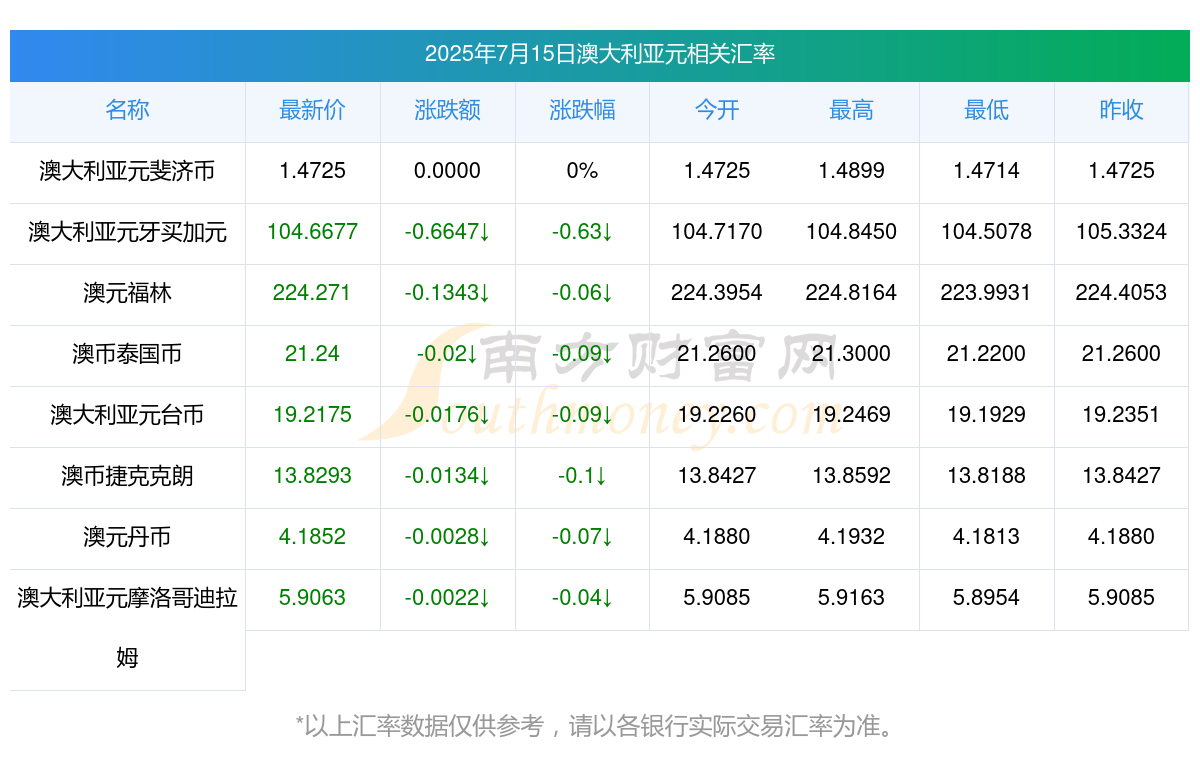Click latest price 19.2175
This screenshot has width=1200, height=757.
tap(312, 415)
